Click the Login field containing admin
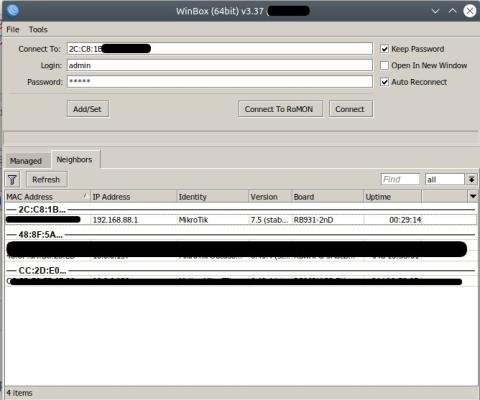The width and height of the screenshot is (480, 400). (x=220, y=65)
